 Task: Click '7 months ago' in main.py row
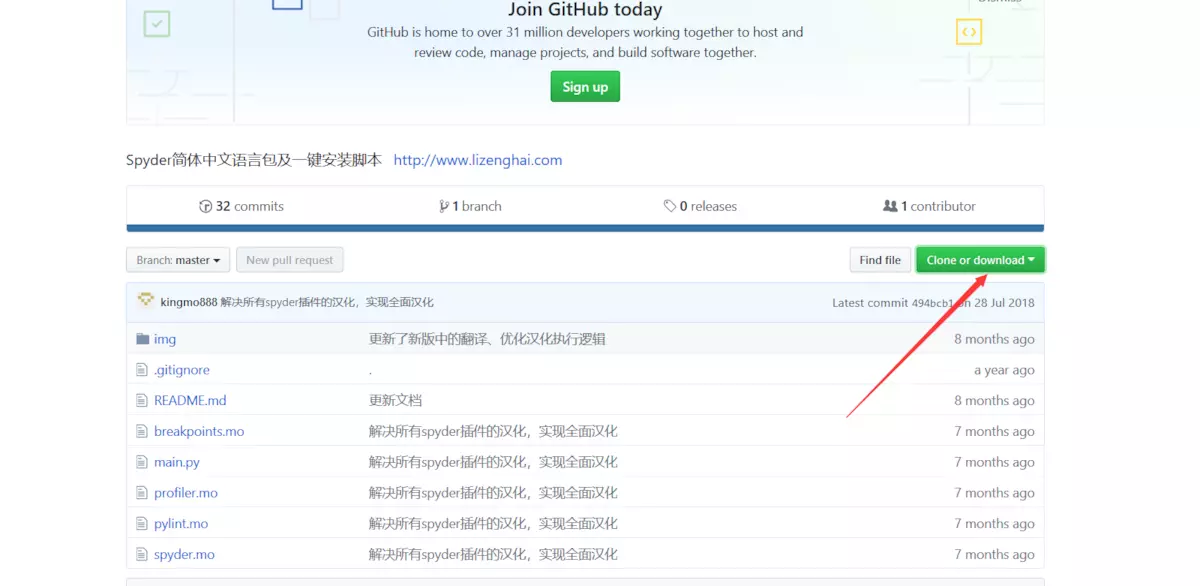point(994,462)
